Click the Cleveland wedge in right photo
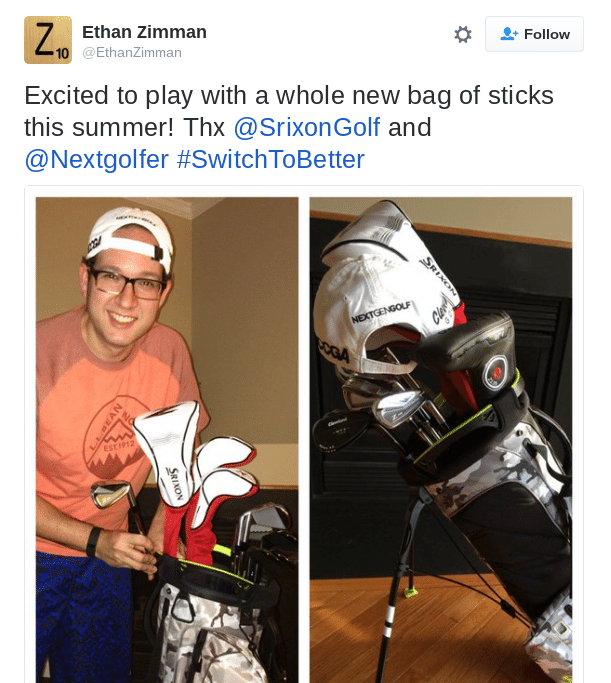 (x=340, y=431)
